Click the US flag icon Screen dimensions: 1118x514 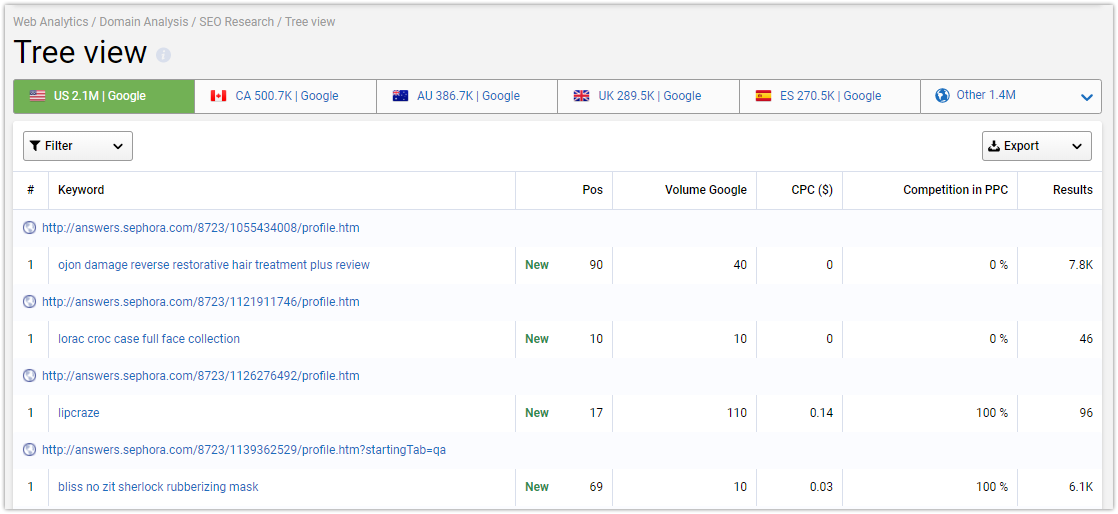[38, 96]
